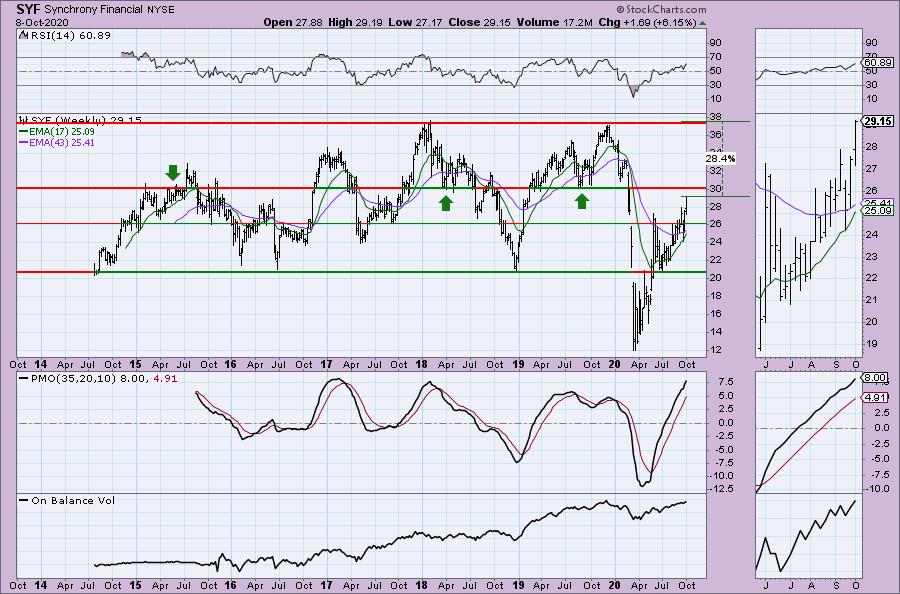Click the 38 label on main price axis
The height and width of the screenshot is (594, 900).
(715, 117)
